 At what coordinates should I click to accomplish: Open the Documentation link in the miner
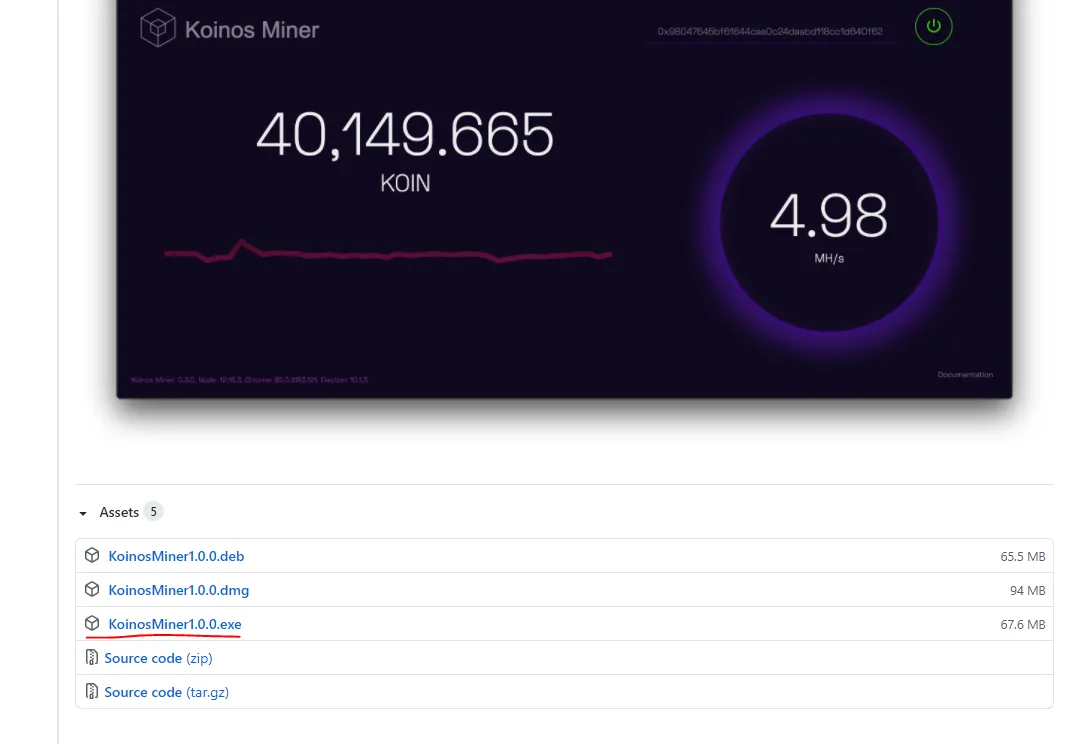pyautogui.click(x=965, y=374)
